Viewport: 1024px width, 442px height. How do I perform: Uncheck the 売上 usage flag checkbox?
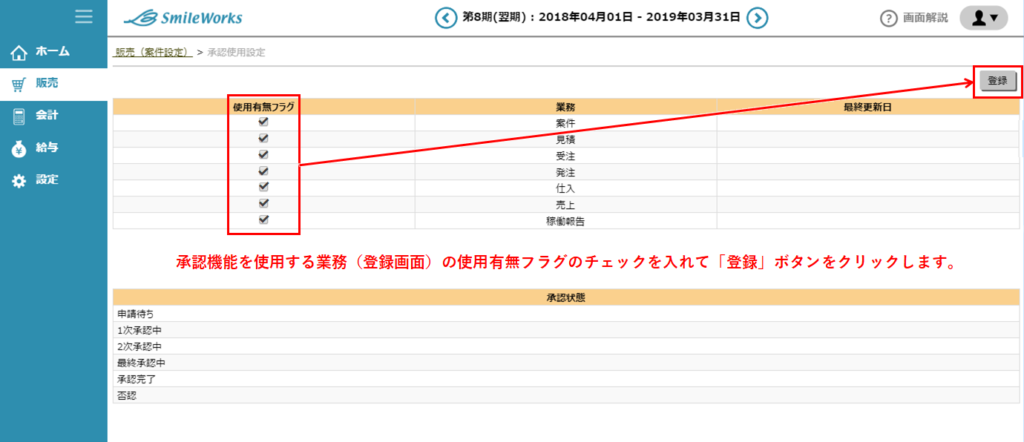click(264, 203)
